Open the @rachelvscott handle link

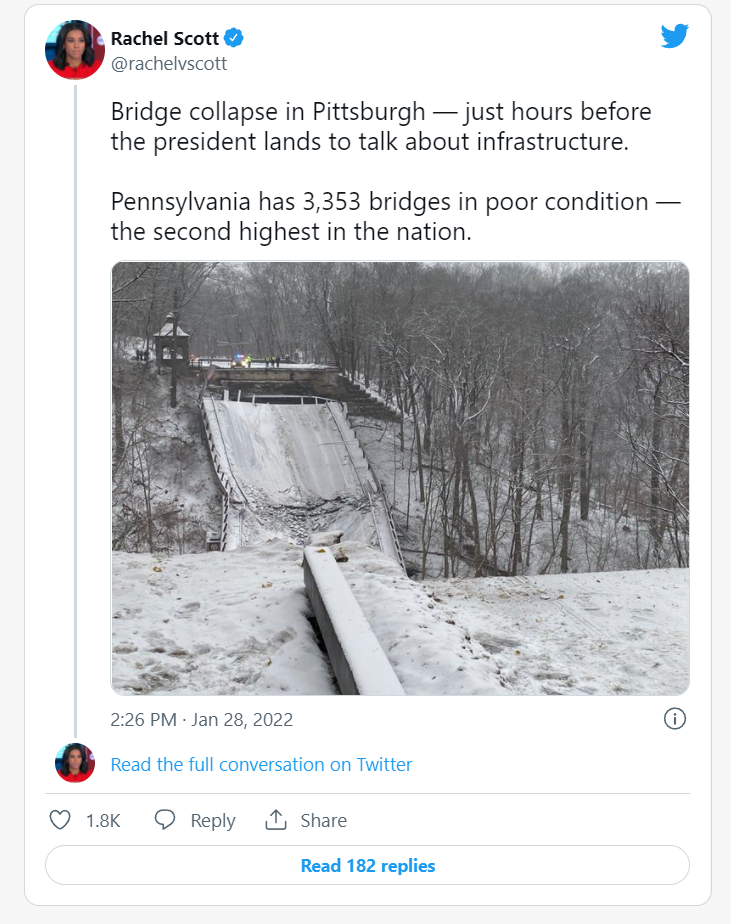pos(169,64)
